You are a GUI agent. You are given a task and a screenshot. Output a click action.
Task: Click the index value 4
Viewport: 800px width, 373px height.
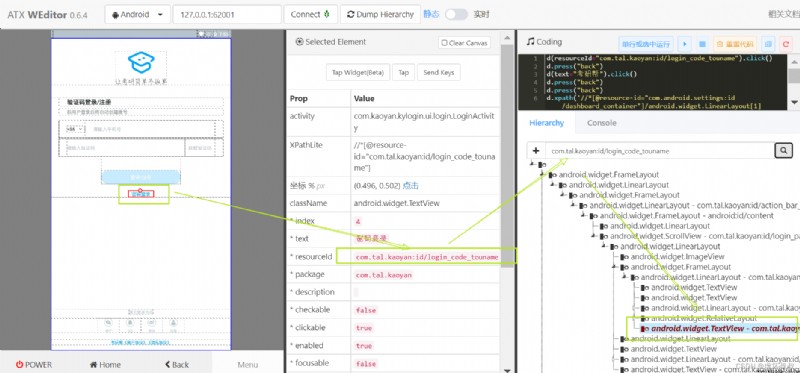tap(358, 221)
